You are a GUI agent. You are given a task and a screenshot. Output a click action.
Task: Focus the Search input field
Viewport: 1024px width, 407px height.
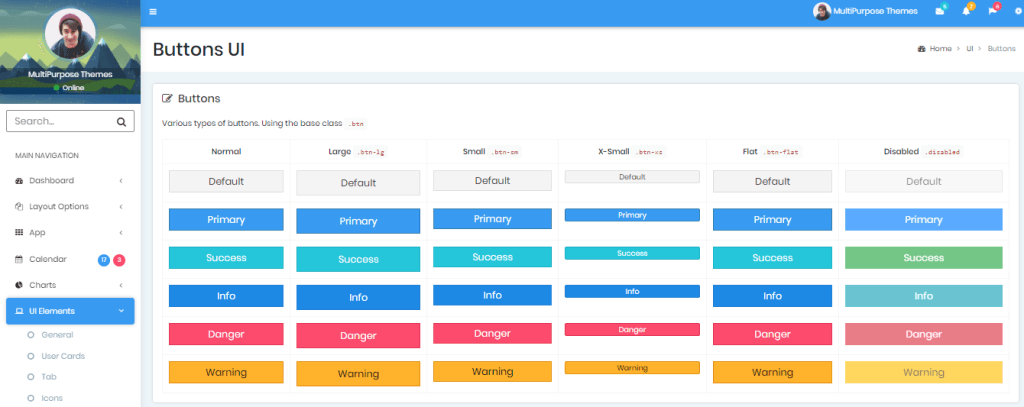pyautogui.click(x=70, y=122)
